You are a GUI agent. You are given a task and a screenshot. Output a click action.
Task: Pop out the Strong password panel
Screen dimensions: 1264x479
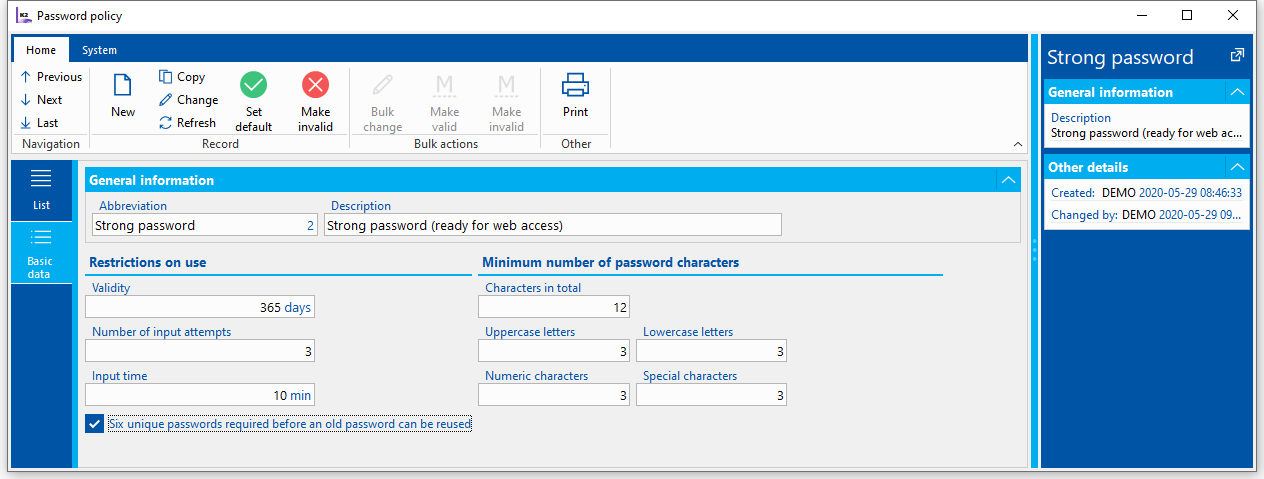tap(1237, 56)
